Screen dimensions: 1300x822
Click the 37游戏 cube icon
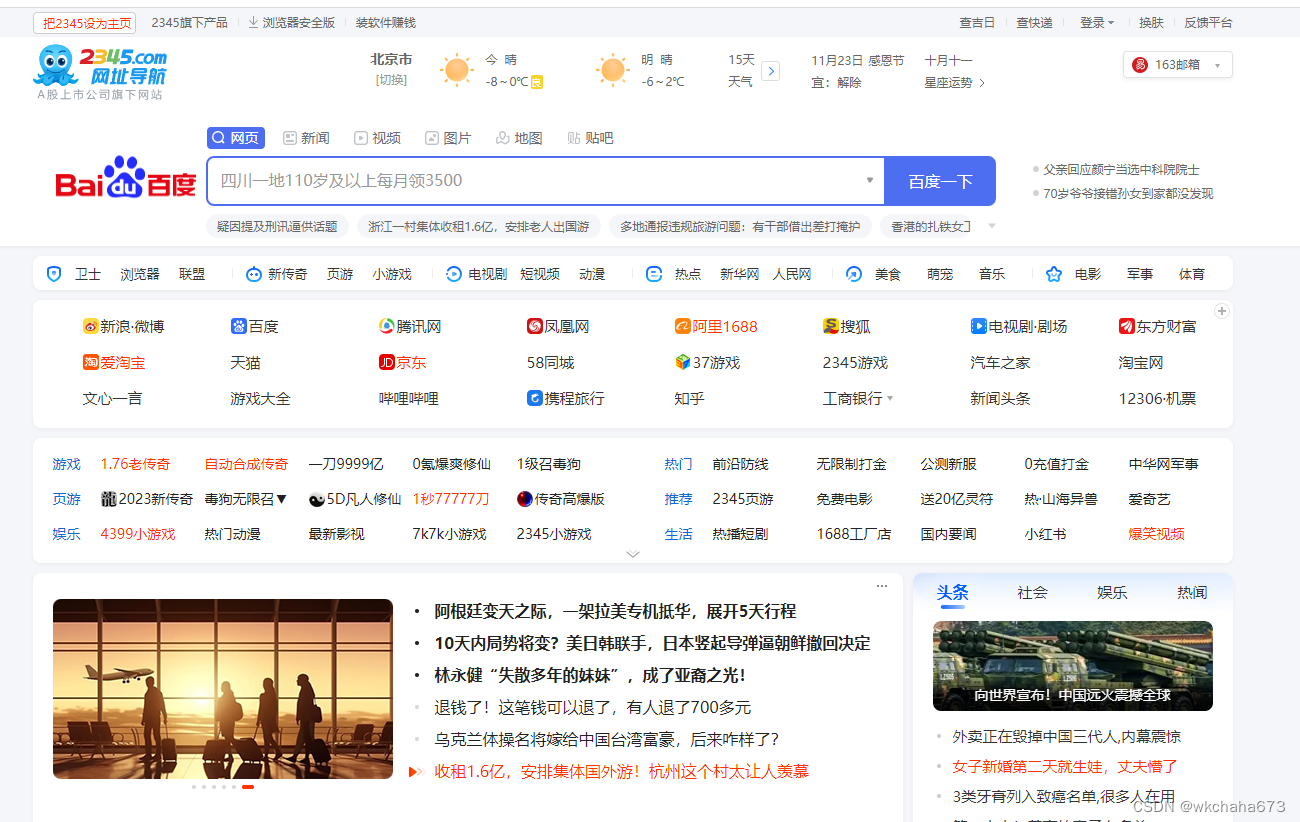(682, 362)
